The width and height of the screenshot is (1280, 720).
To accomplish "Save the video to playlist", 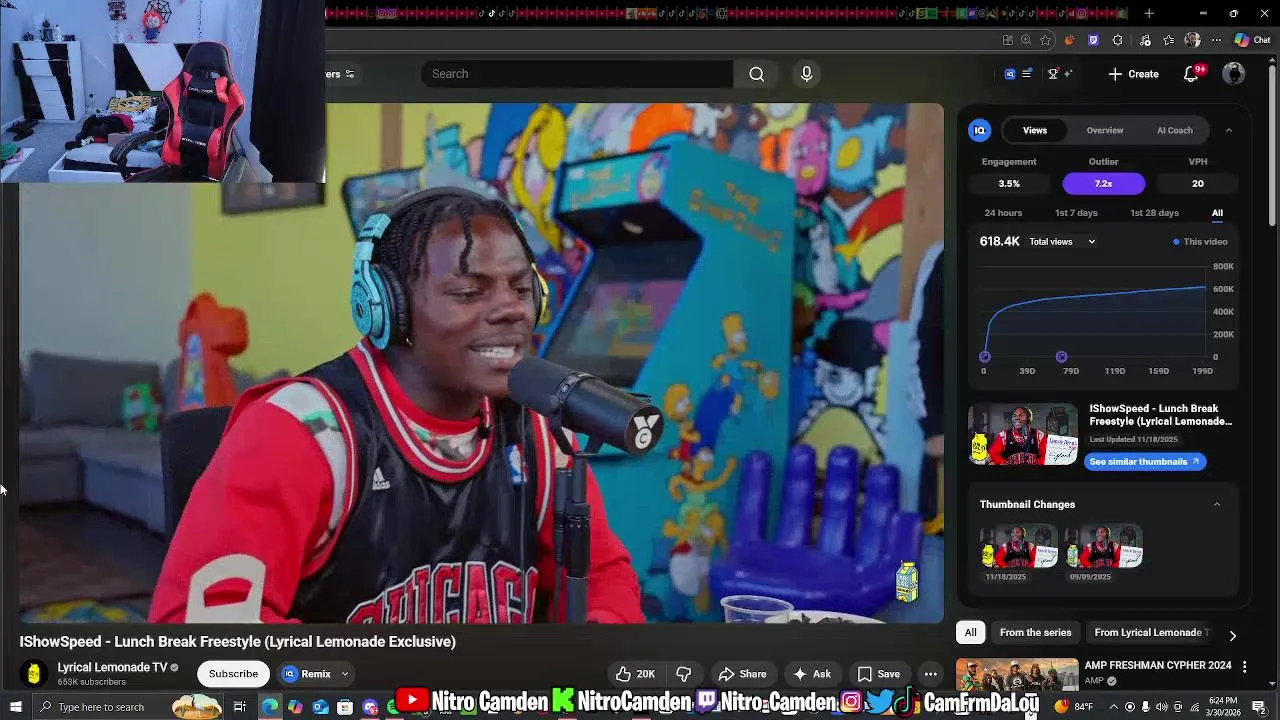I will [x=879, y=674].
